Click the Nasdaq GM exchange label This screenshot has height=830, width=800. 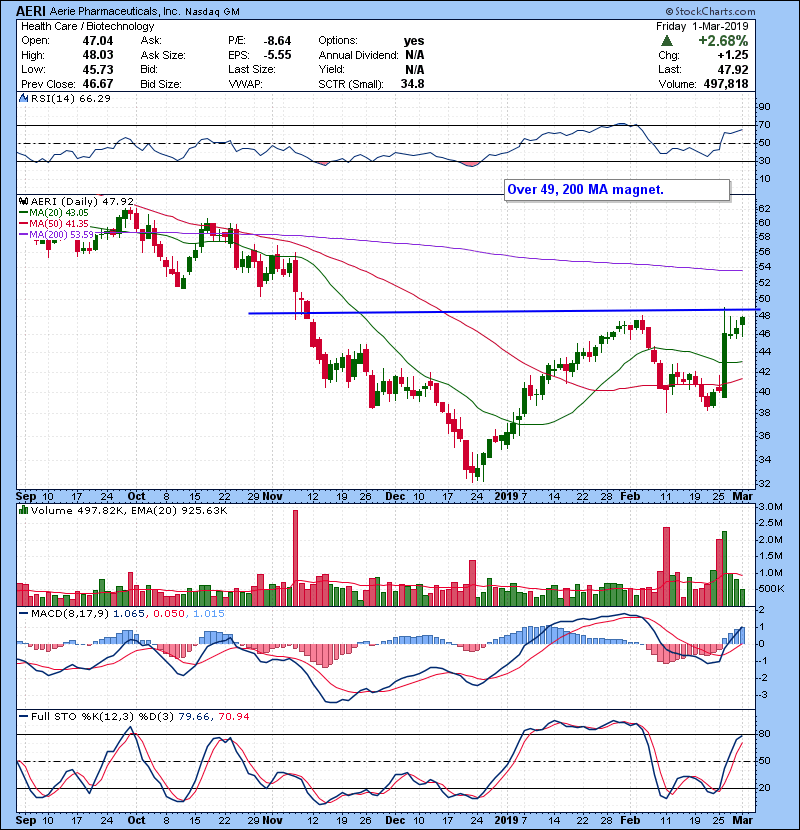tap(212, 12)
